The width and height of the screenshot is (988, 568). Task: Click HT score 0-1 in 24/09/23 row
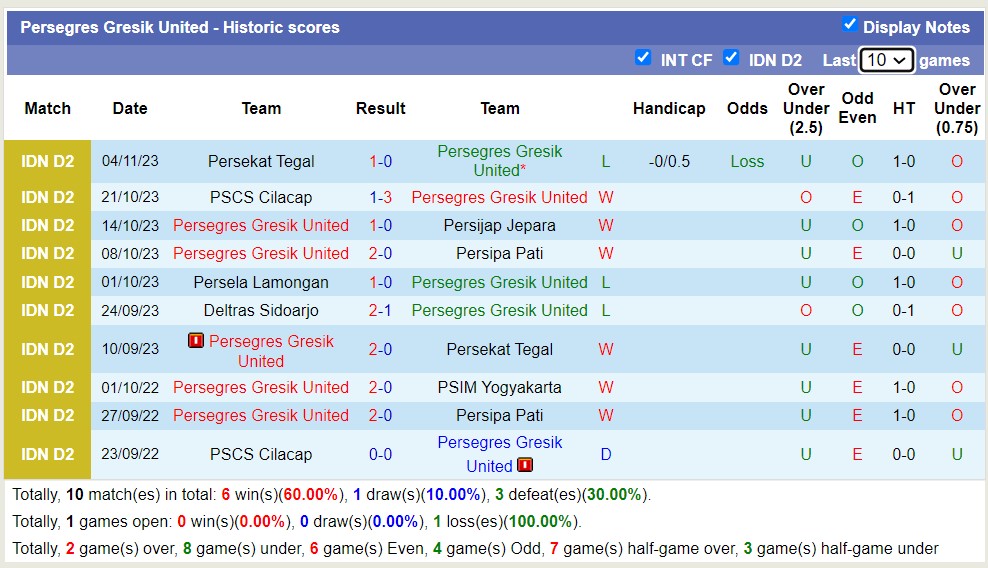[904, 310]
